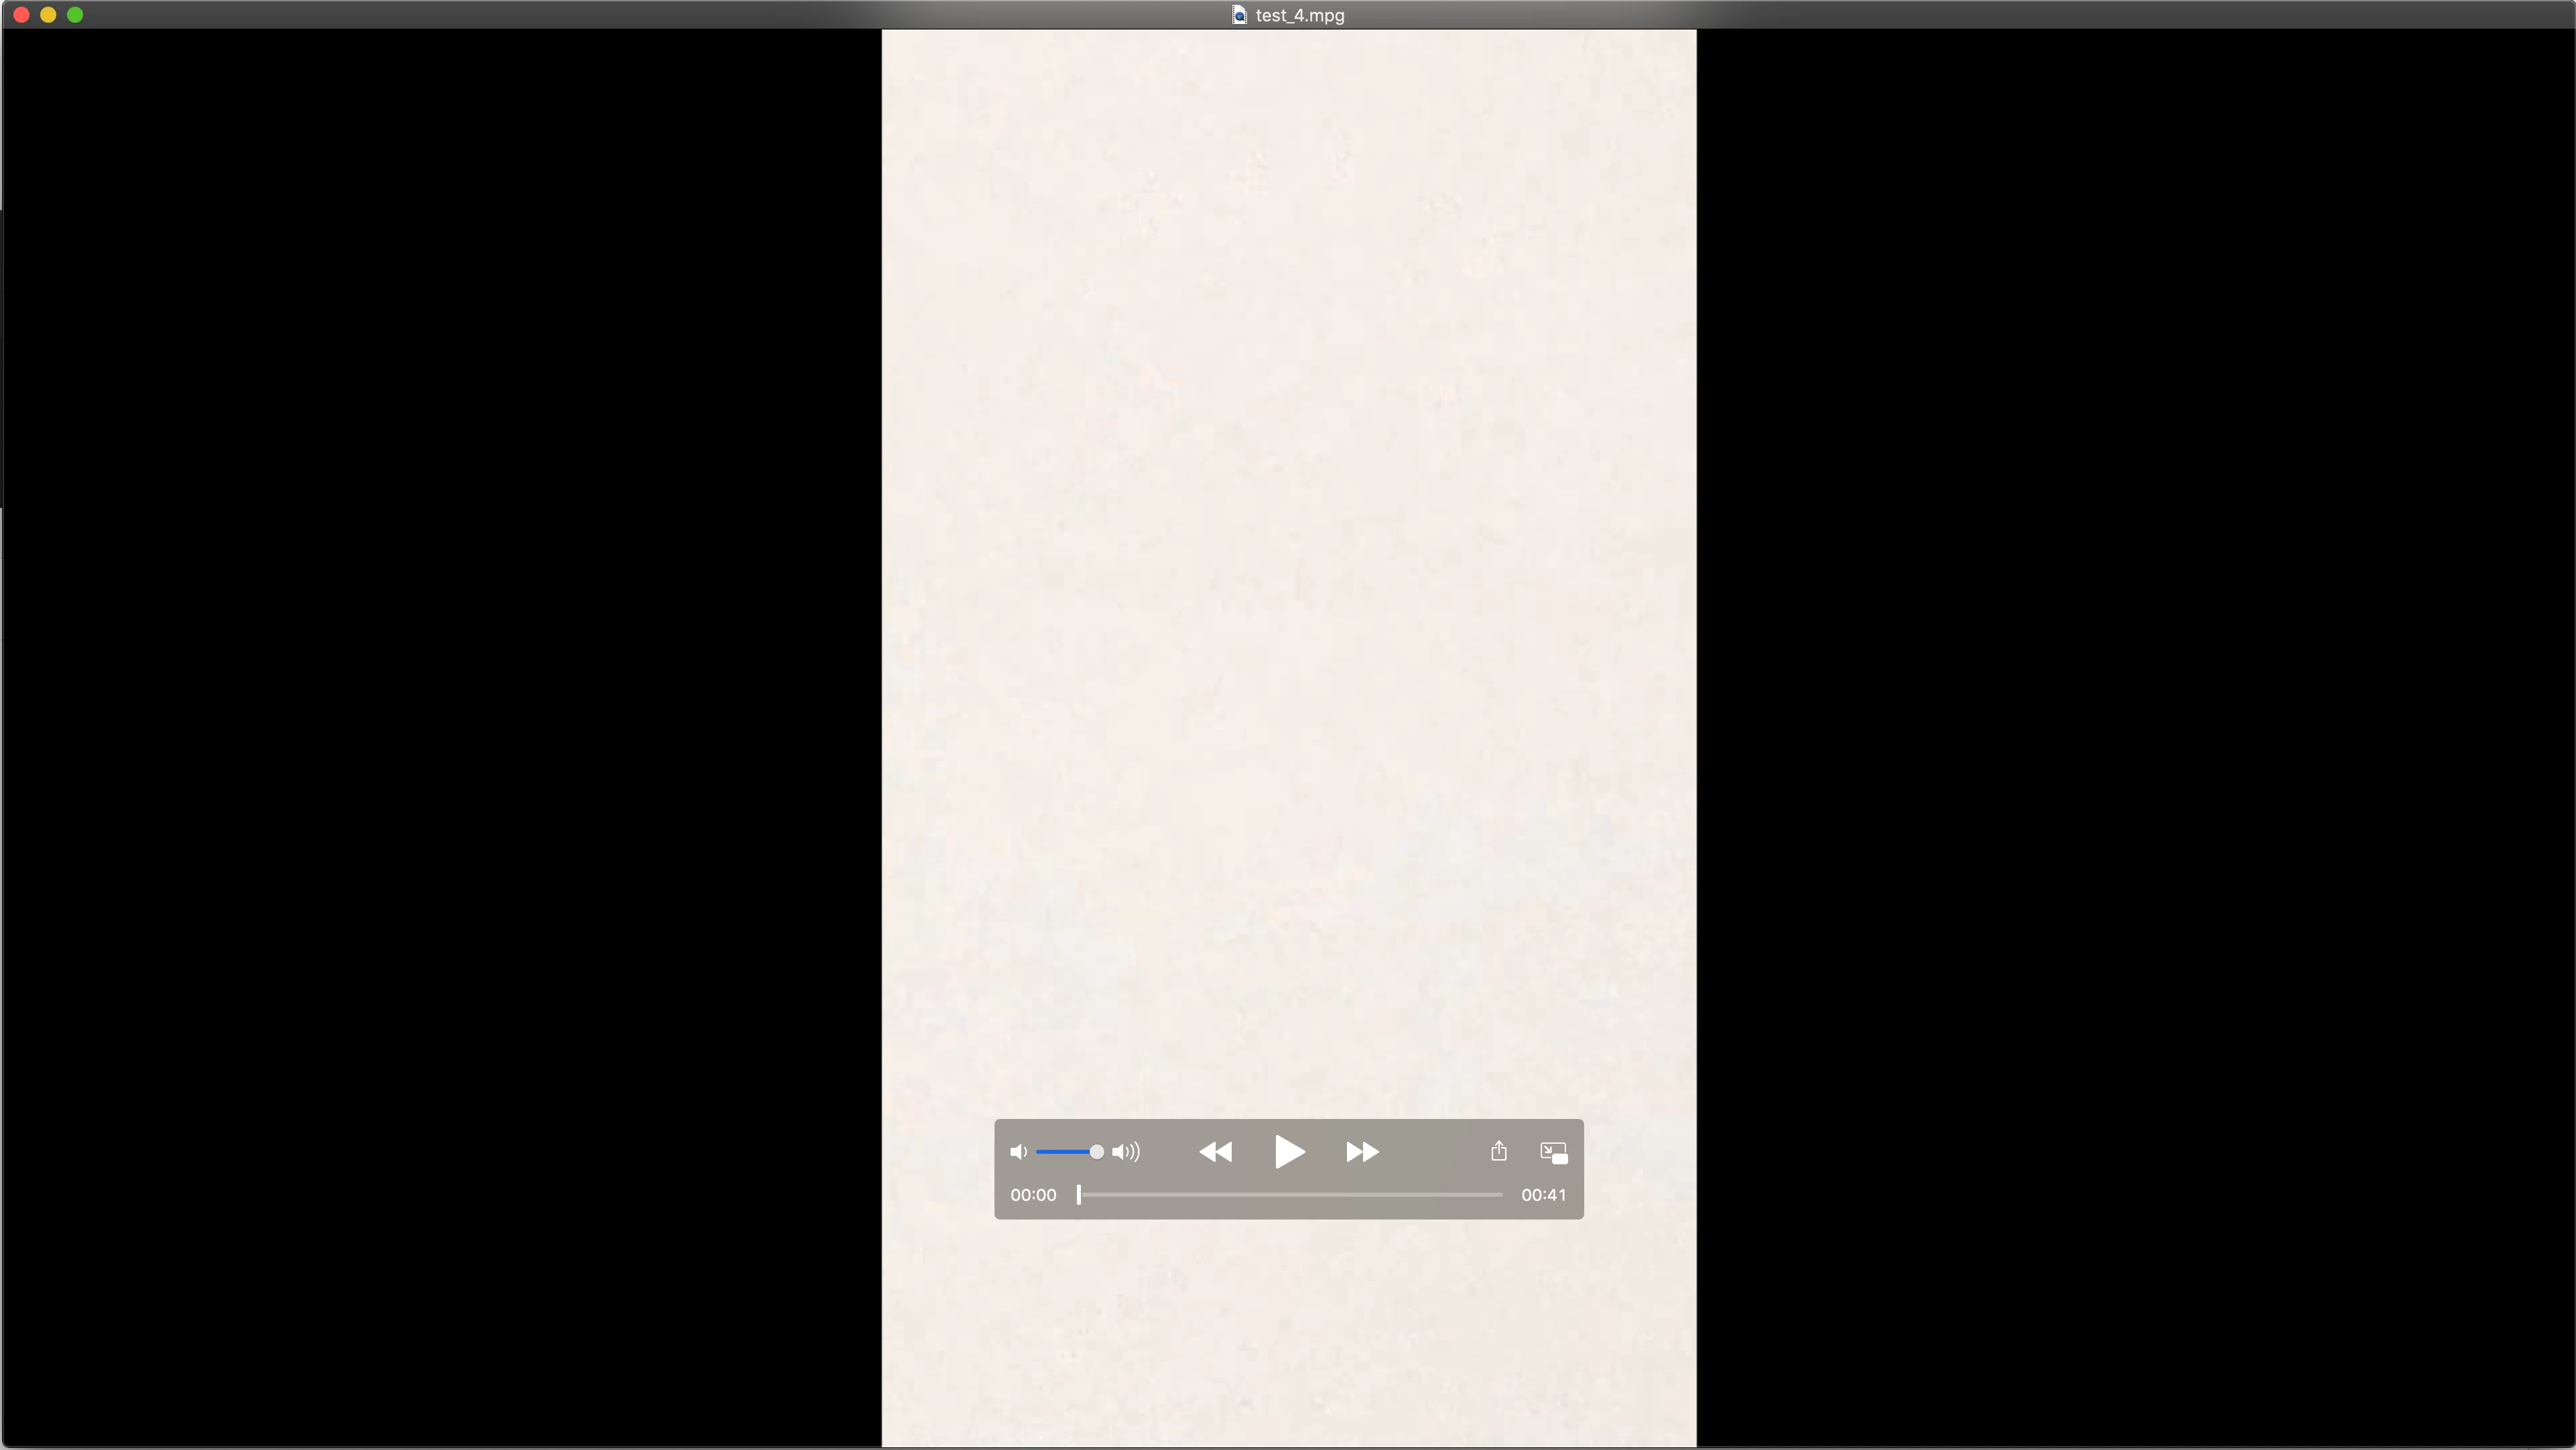Mute audio with low-volume speaker icon
Image resolution: width=2576 pixels, height=1450 pixels.
pos(1018,1152)
